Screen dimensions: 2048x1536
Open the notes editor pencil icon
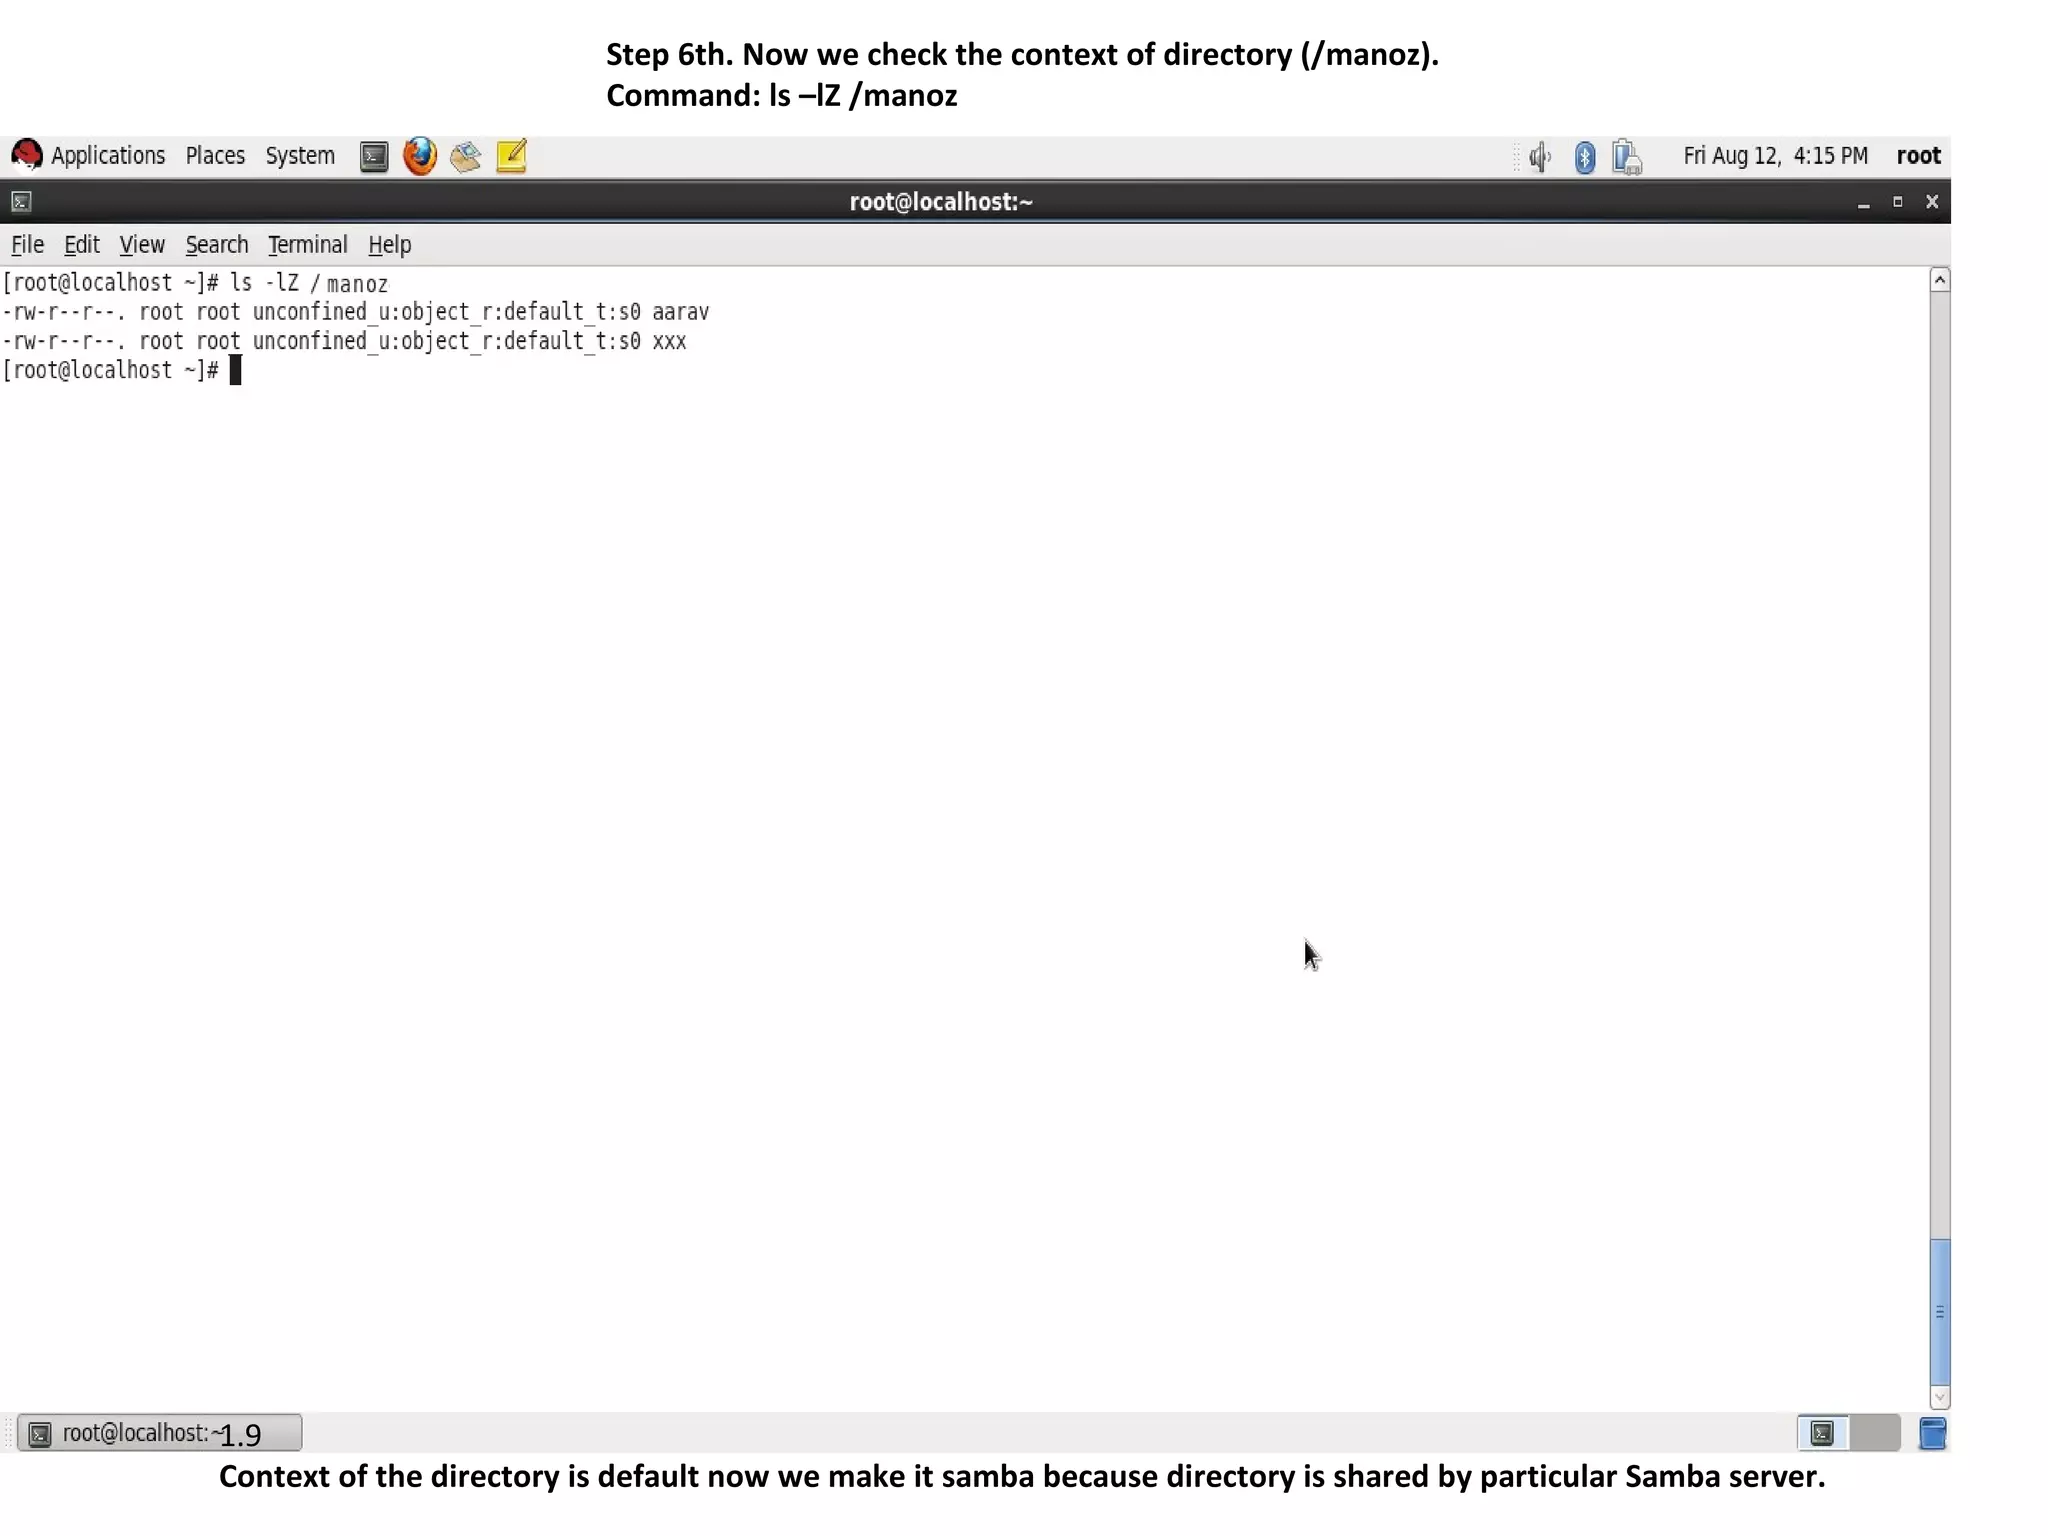coord(511,156)
